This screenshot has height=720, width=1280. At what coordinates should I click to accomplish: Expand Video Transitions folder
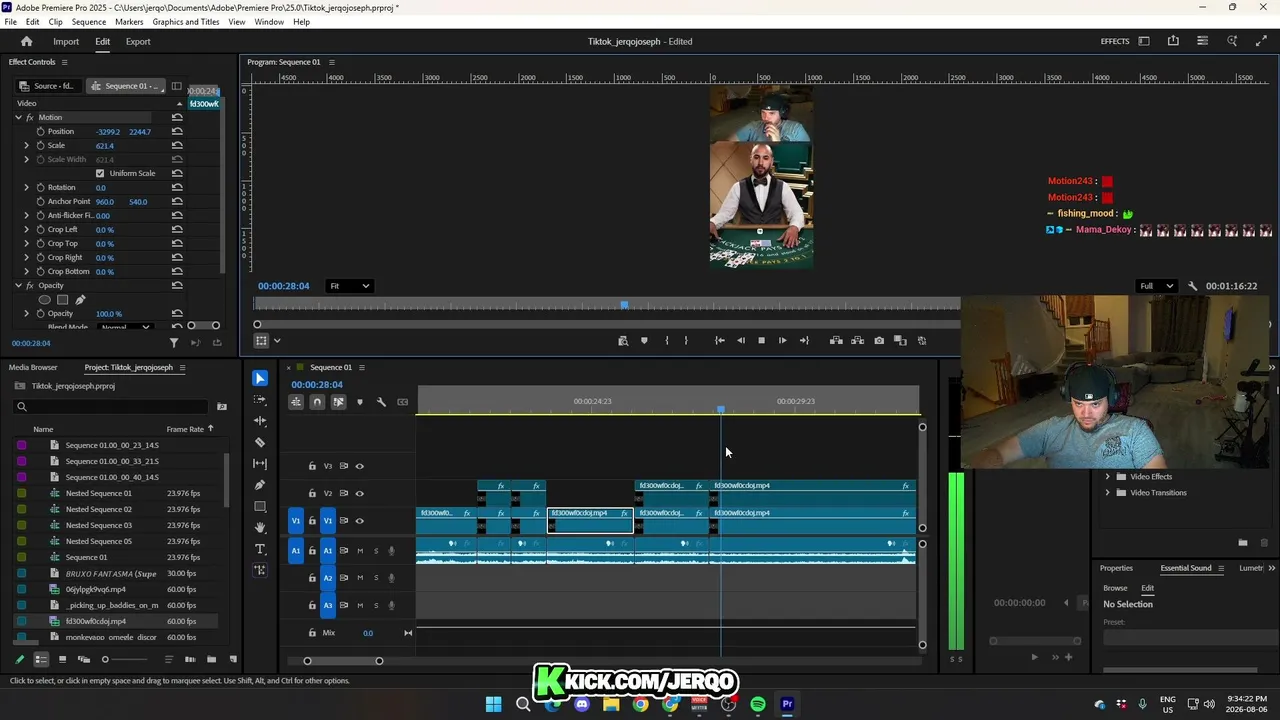(1107, 493)
